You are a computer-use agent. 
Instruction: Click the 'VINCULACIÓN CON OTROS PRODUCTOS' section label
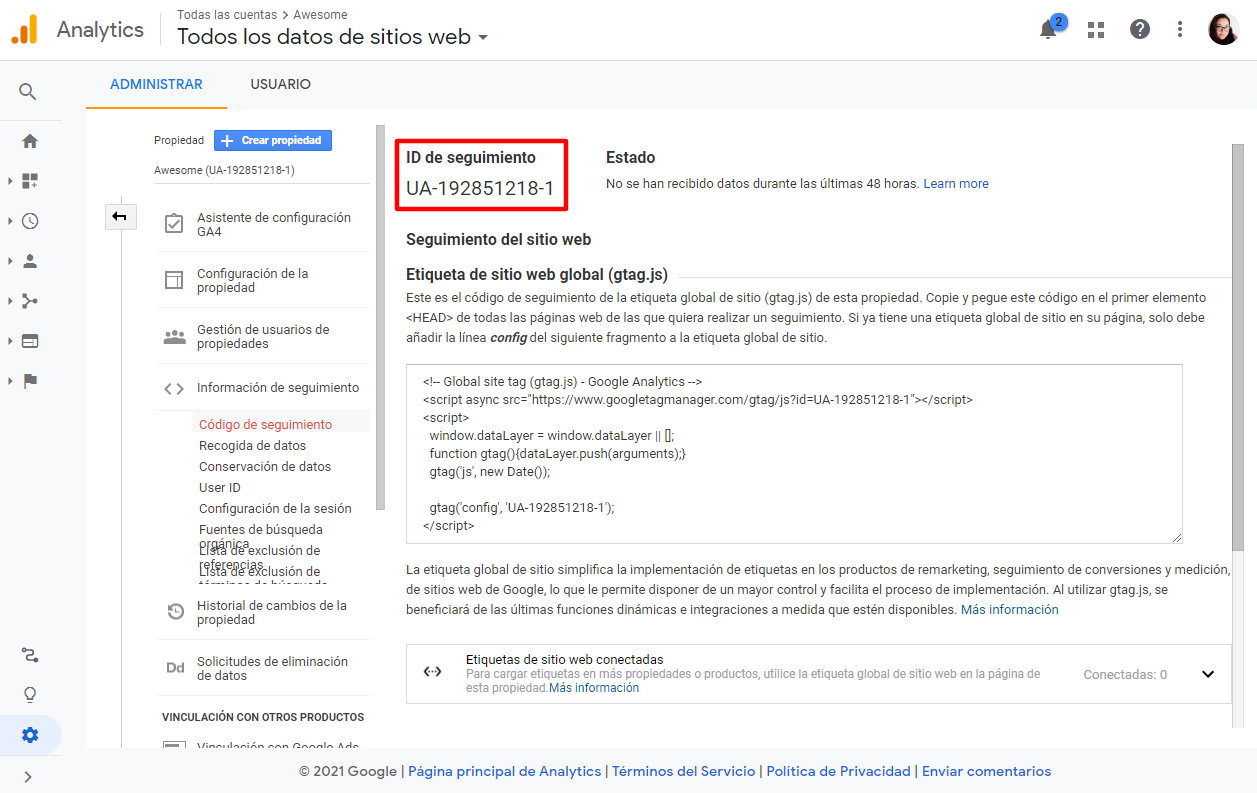(263, 717)
